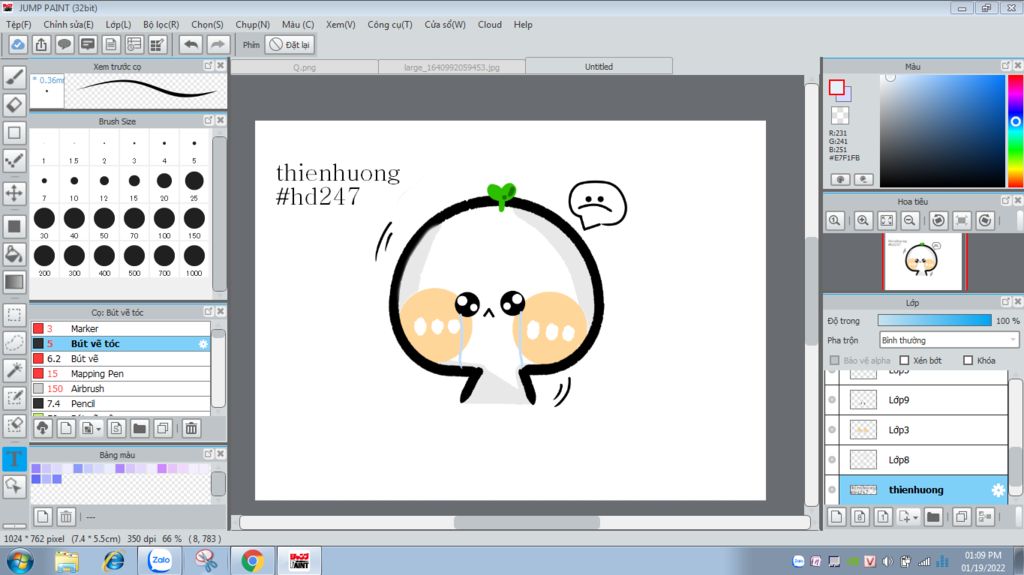
Task: Toggle visibility of Lớp9 layer
Action: click(x=832, y=400)
